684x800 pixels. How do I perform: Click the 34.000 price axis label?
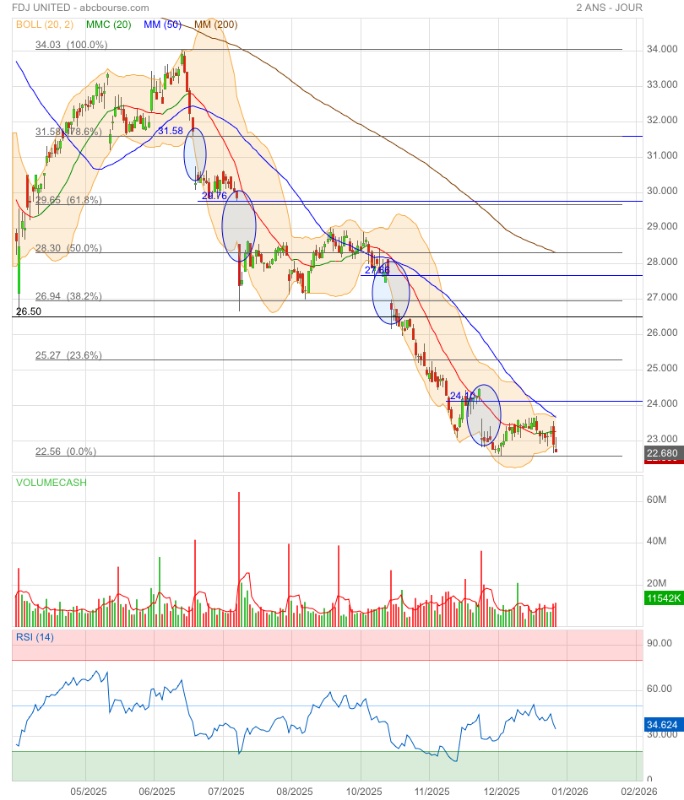[x=662, y=49]
